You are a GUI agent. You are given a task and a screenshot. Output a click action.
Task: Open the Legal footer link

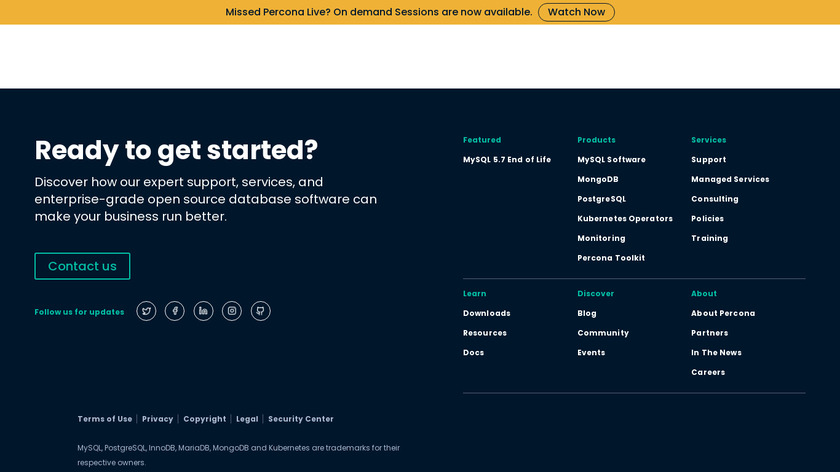[247, 419]
